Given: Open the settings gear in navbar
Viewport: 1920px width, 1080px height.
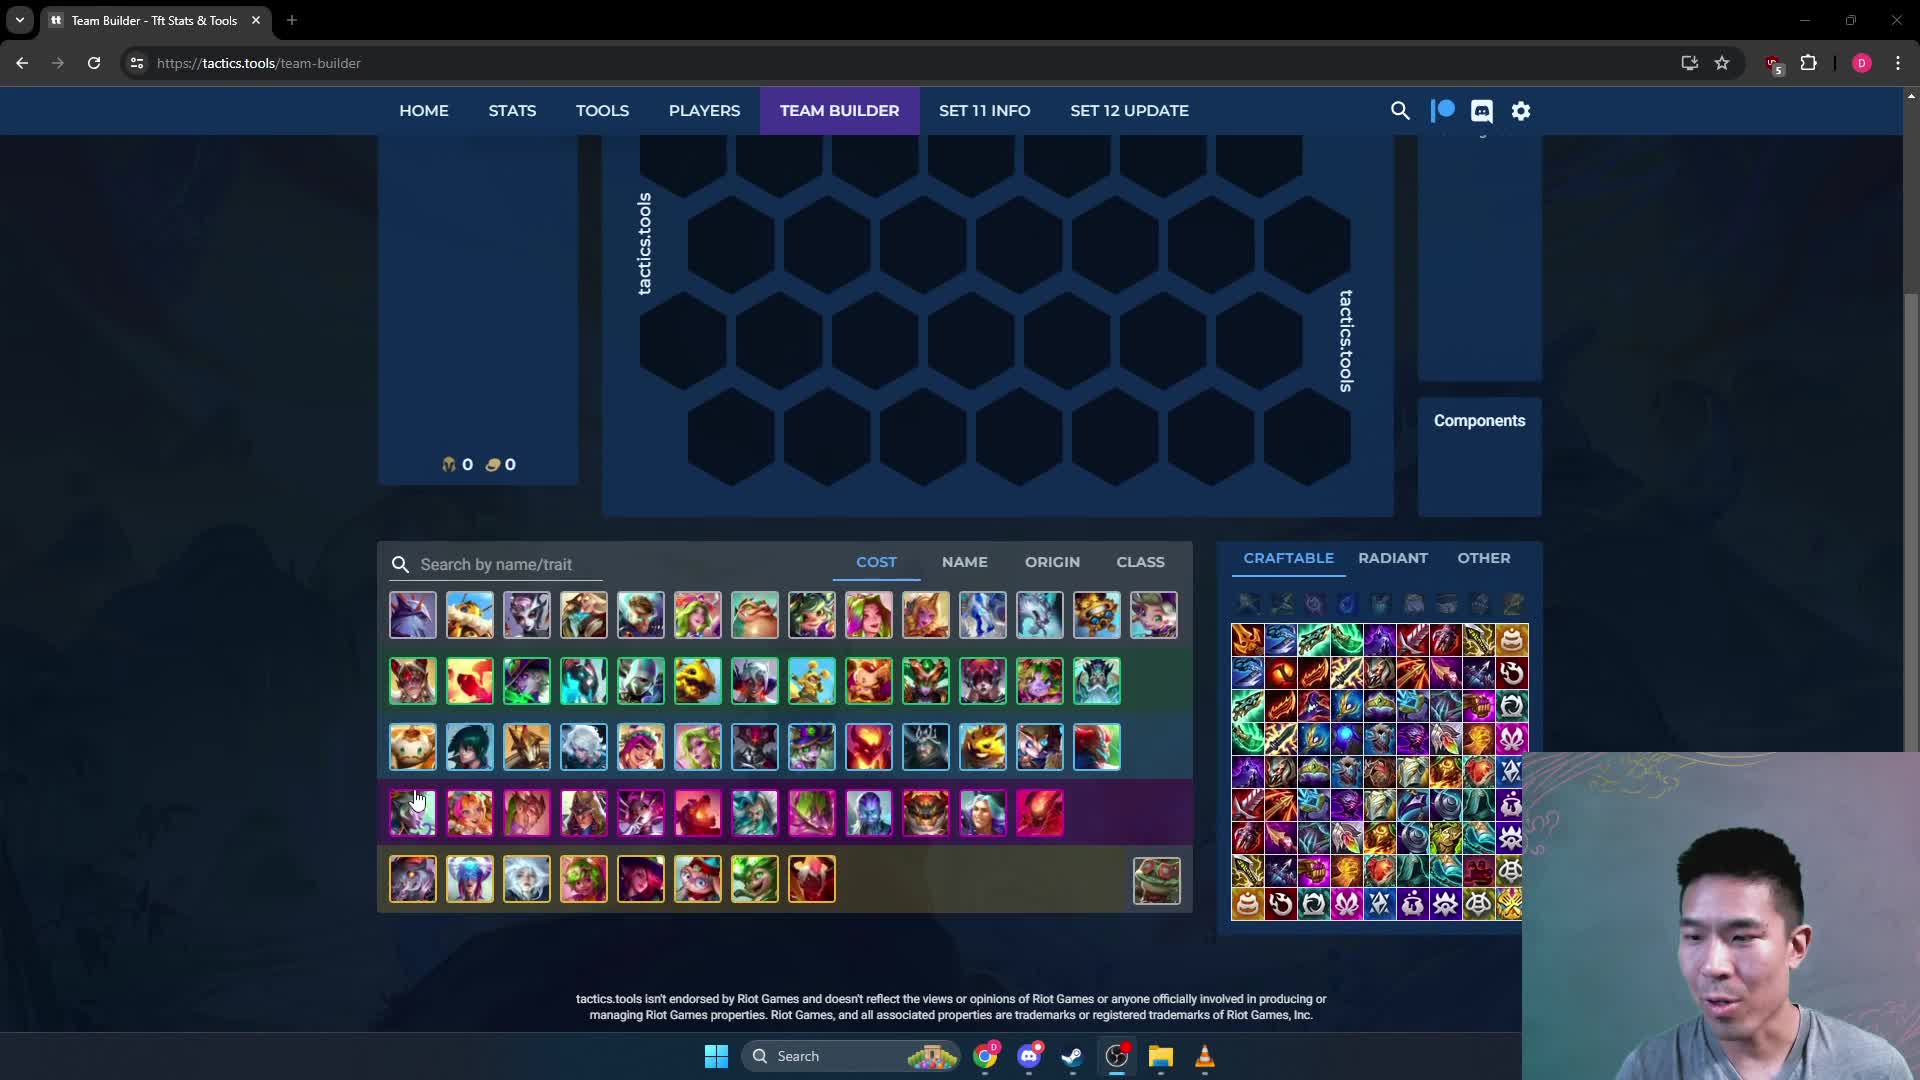Looking at the screenshot, I should [x=1521, y=111].
